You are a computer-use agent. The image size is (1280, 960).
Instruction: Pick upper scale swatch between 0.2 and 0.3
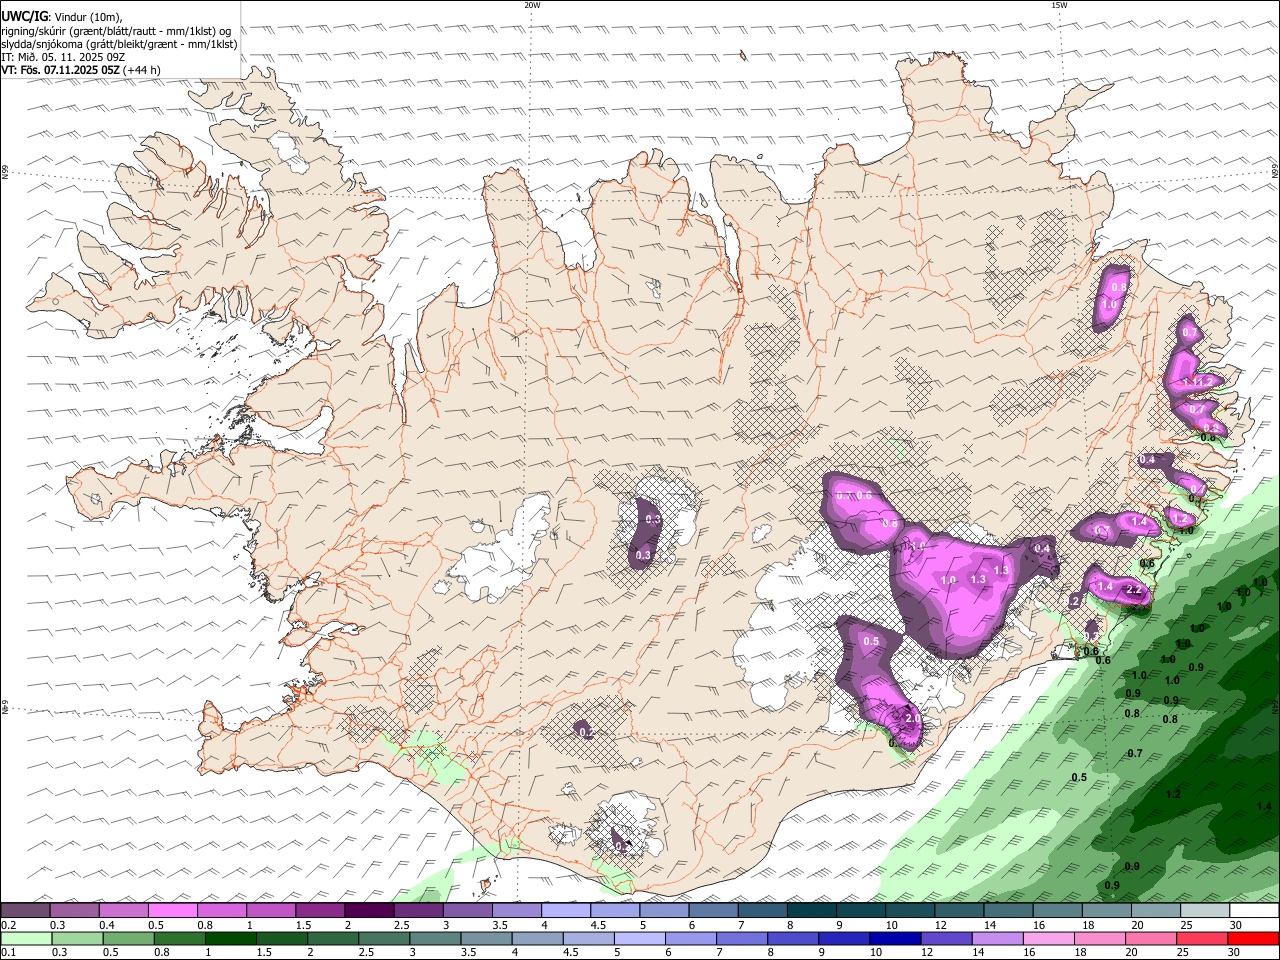tap(25, 911)
